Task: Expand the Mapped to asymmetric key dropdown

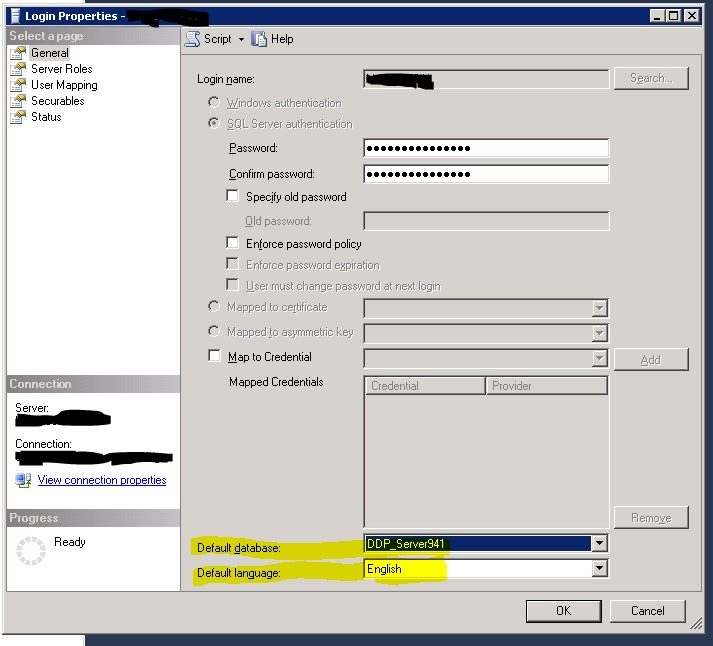Action: click(x=599, y=334)
